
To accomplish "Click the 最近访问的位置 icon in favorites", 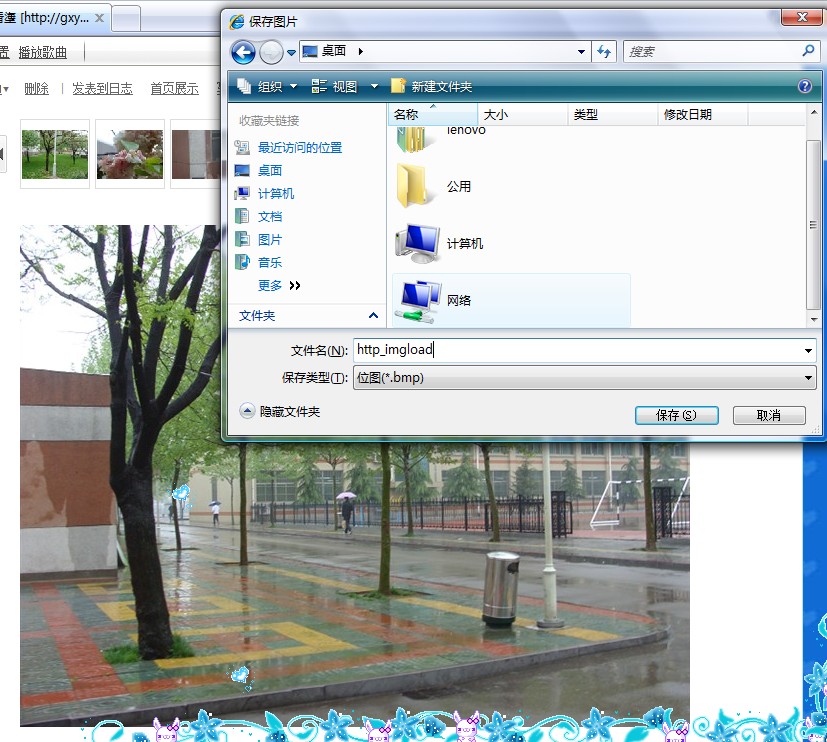I will pos(242,148).
